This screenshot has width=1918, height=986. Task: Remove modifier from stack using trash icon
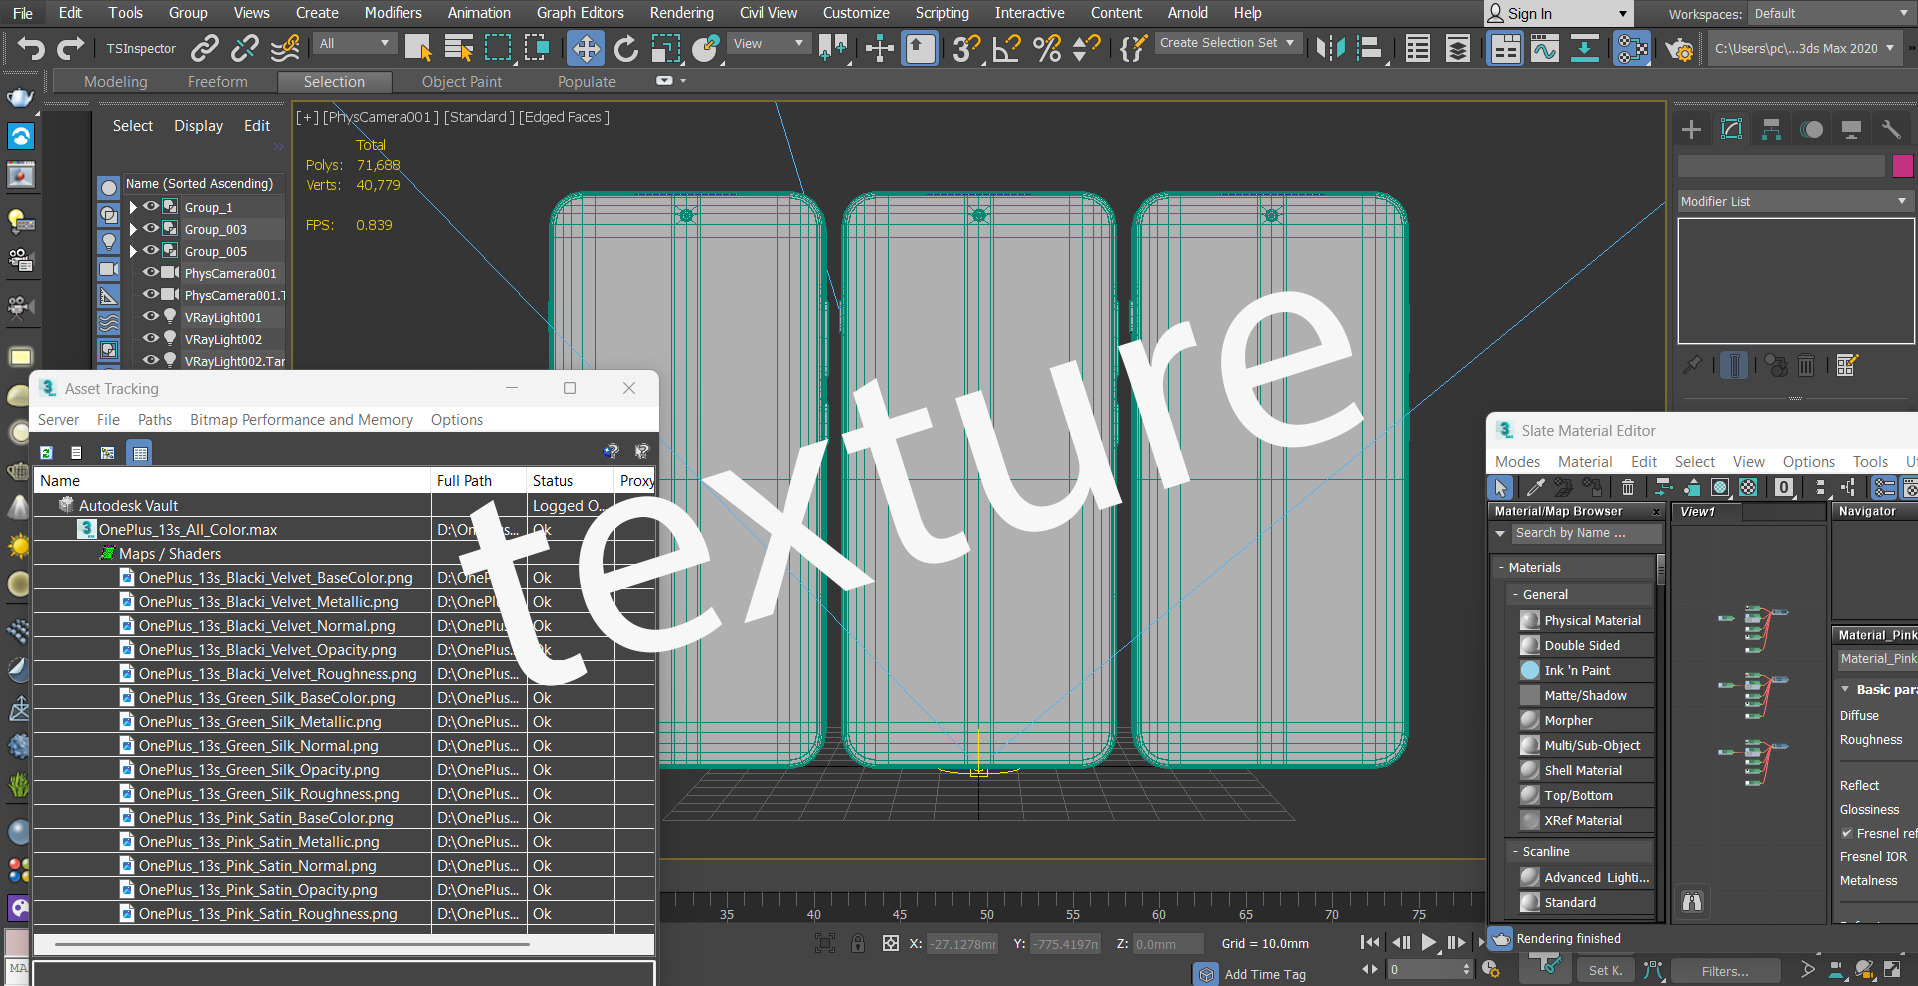[x=1806, y=365]
